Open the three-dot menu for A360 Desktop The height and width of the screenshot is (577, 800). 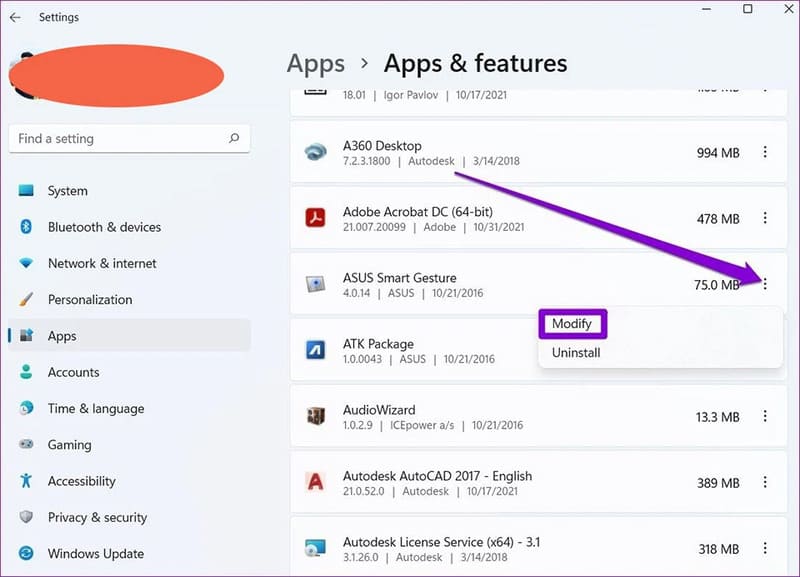click(x=765, y=152)
